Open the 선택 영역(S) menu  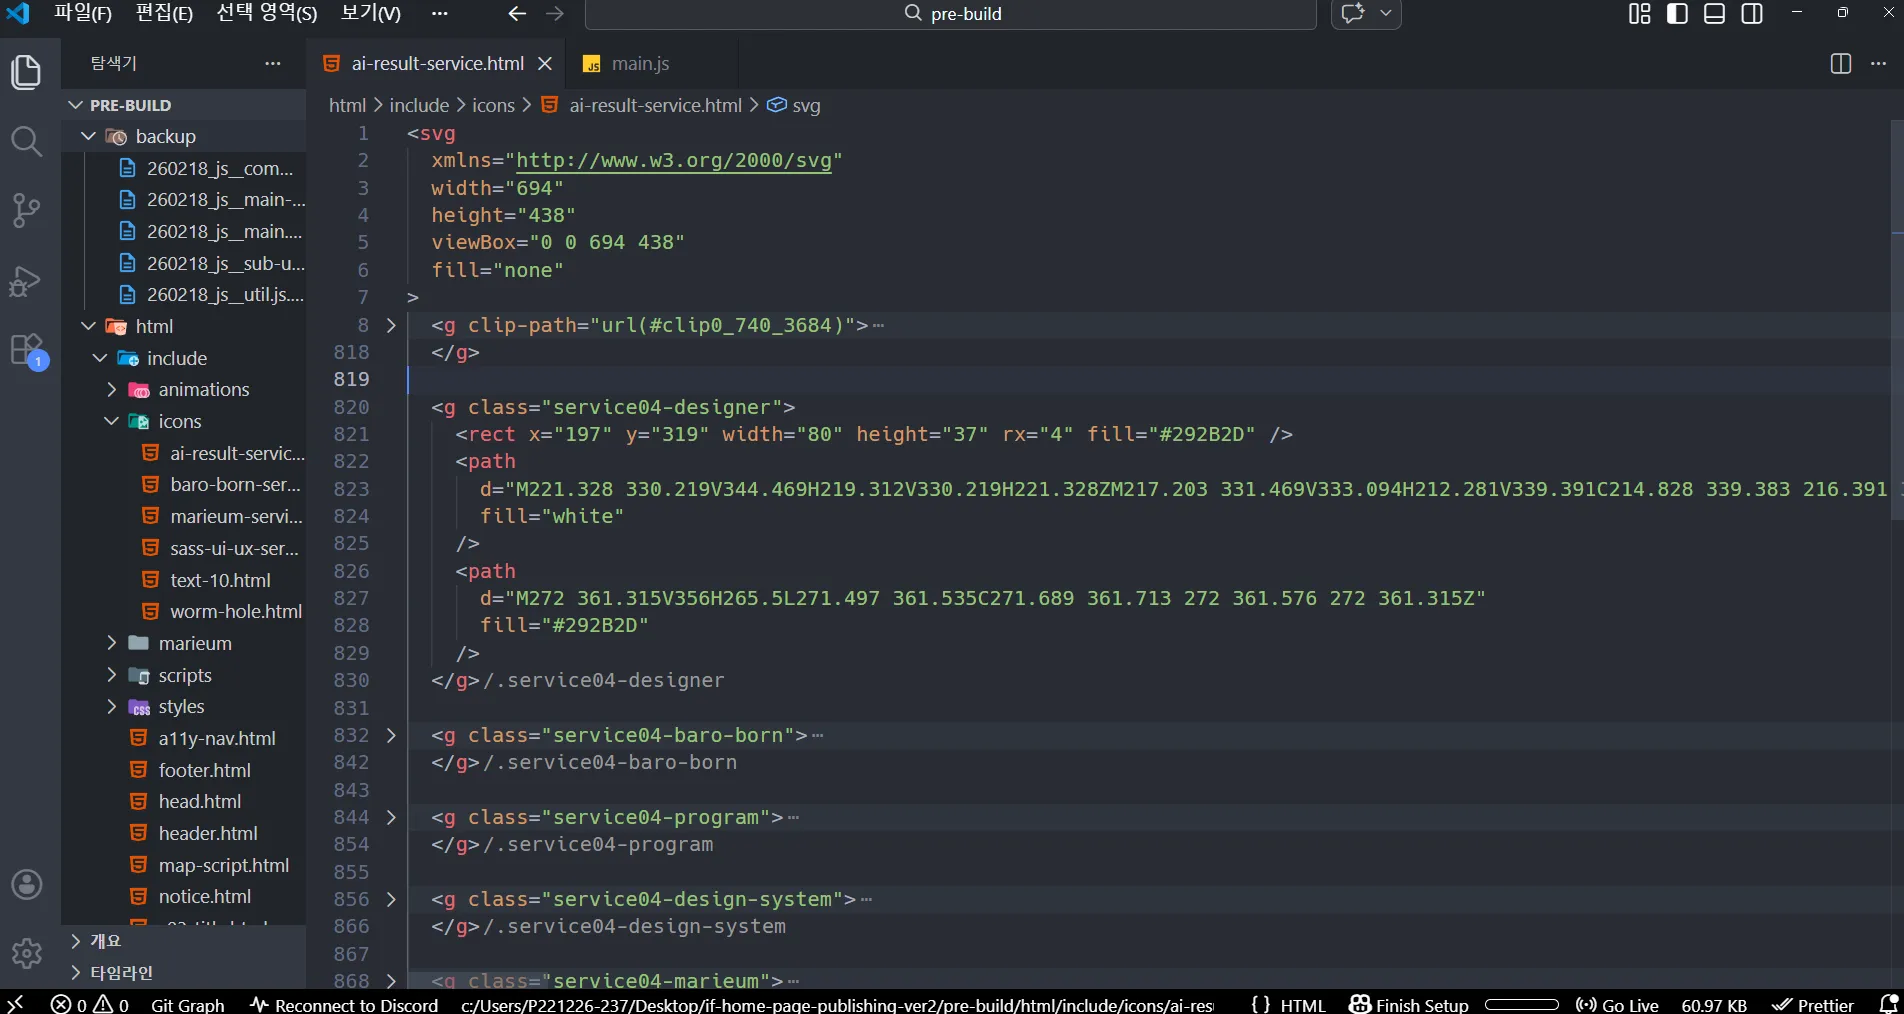click(267, 14)
